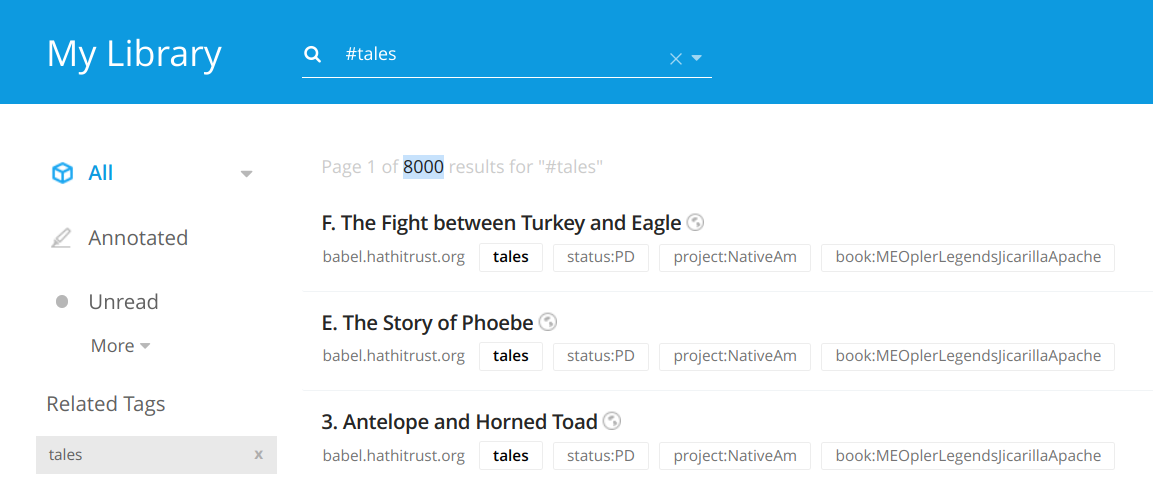Screen dimensions: 1153x479
Task: Click the My Library header title
Action: [x=134, y=53]
